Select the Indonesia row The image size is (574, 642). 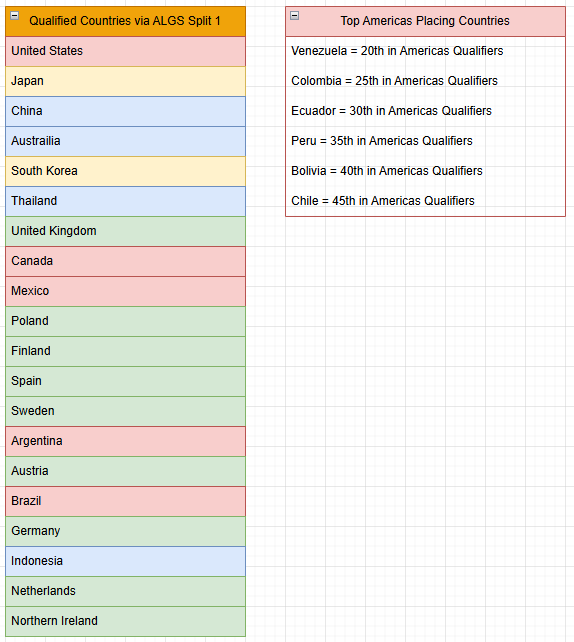125,561
